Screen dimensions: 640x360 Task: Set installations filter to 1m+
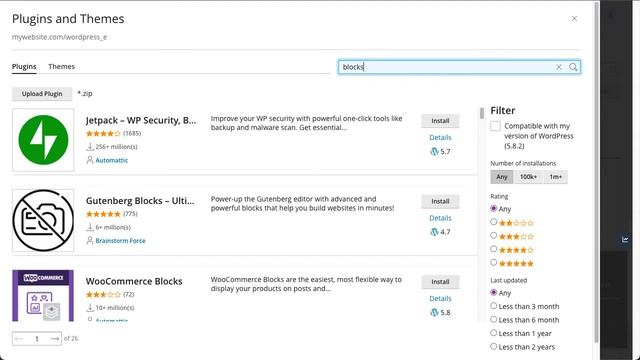tap(556, 177)
